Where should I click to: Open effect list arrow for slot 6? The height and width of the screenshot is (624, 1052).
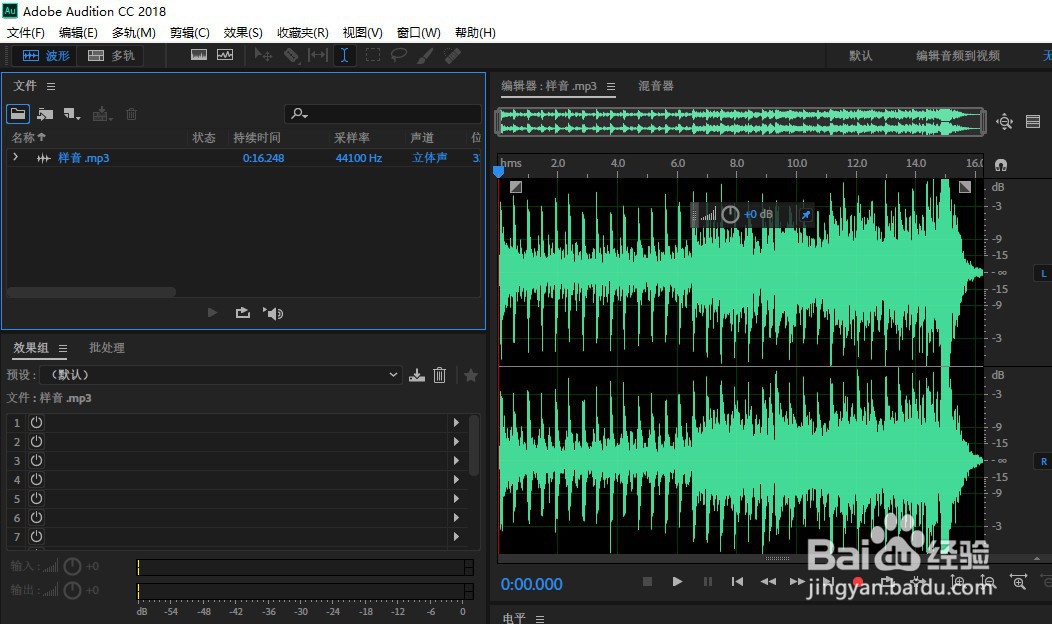point(456,517)
